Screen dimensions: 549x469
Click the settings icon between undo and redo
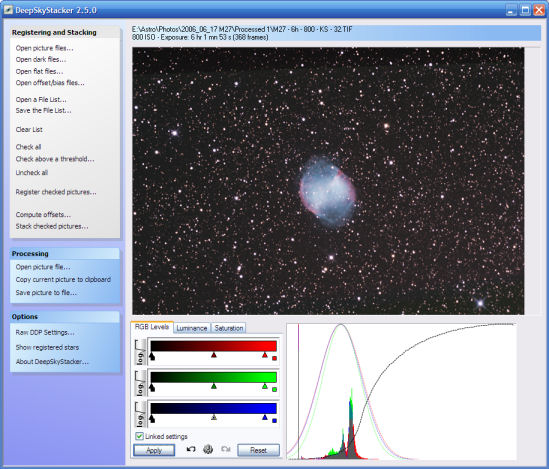tap(208, 449)
